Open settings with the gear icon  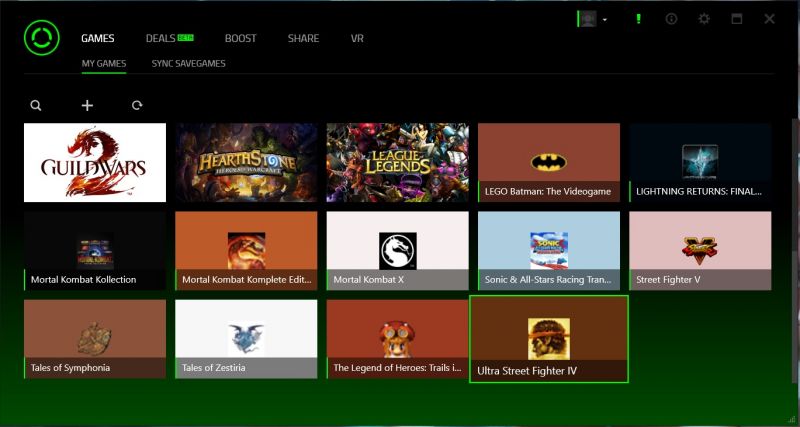(x=704, y=19)
